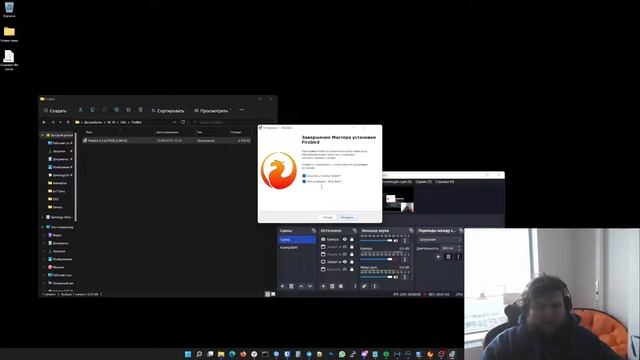The image size is (640, 360).
Task: Click Назад button in Firebird installer
Action: pos(327,218)
